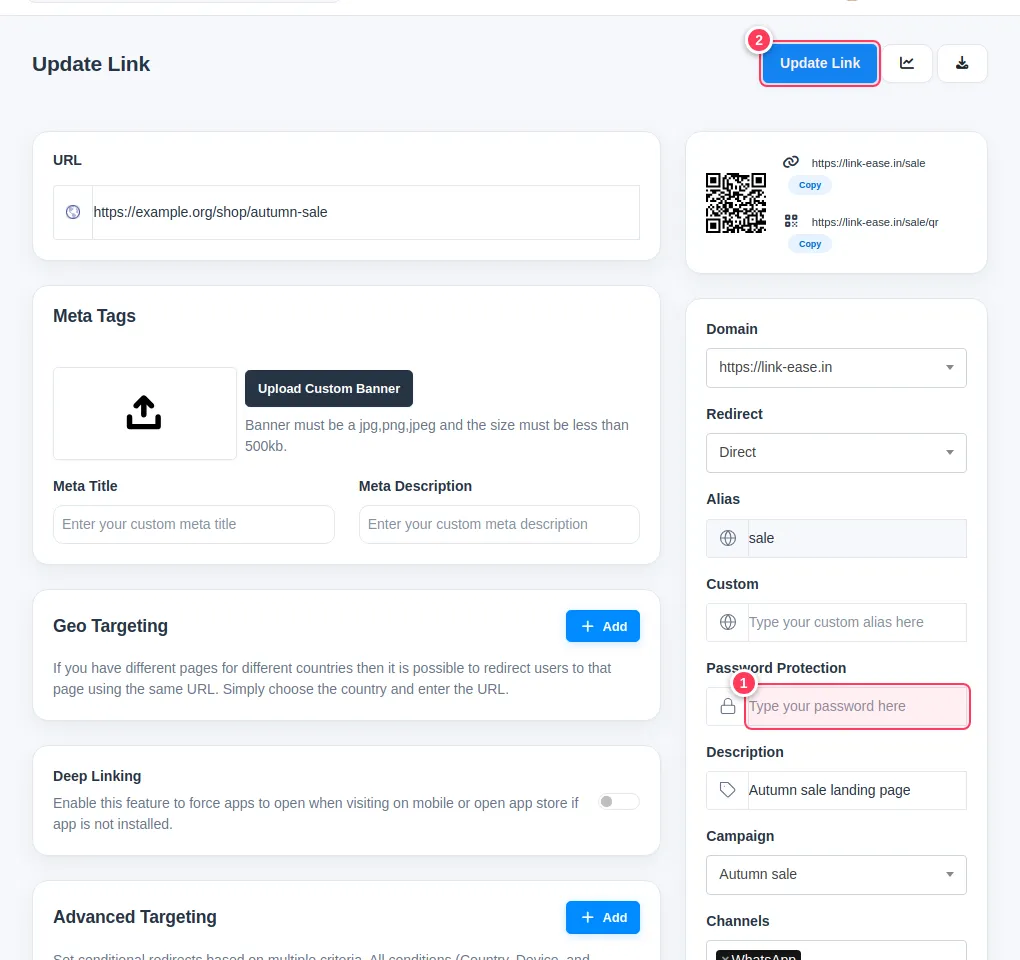1020x960 pixels.
Task: Click the Update Link page heading
Action: (91, 64)
